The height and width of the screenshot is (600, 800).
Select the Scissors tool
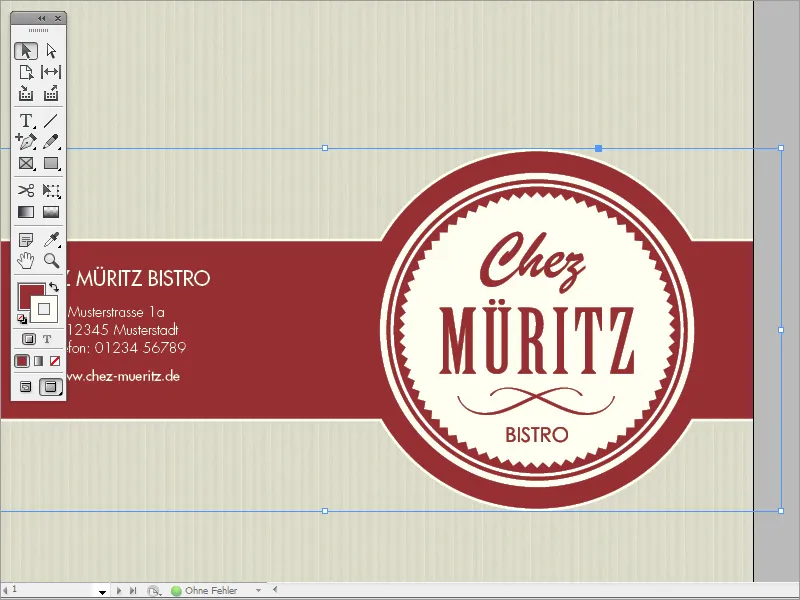(x=24, y=188)
